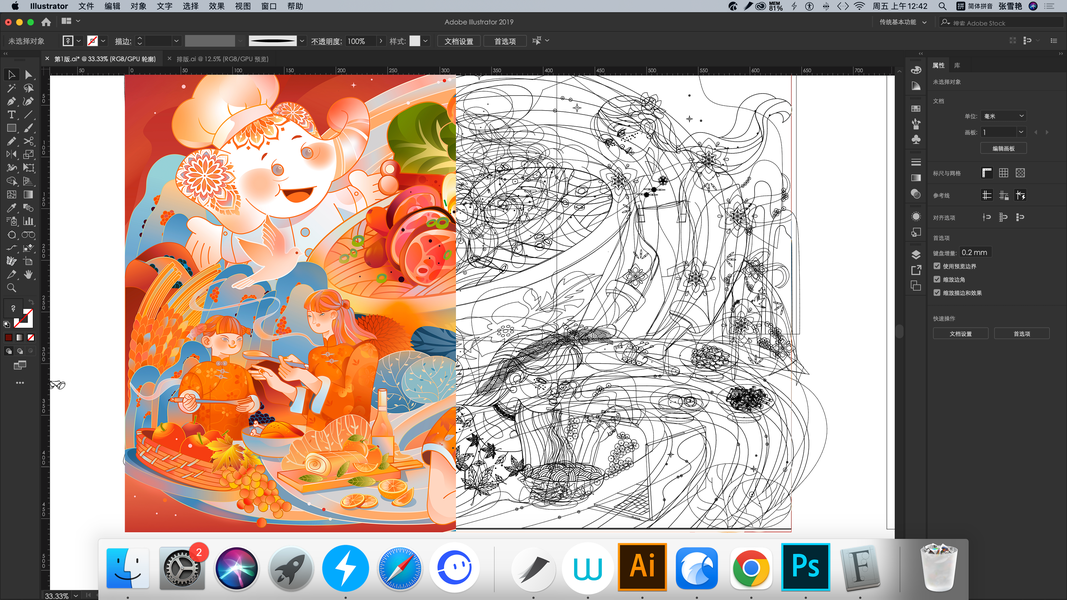This screenshot has width=1067, height=600.
Task: Select the Artboard tool
Action: (x=28, y=261)
